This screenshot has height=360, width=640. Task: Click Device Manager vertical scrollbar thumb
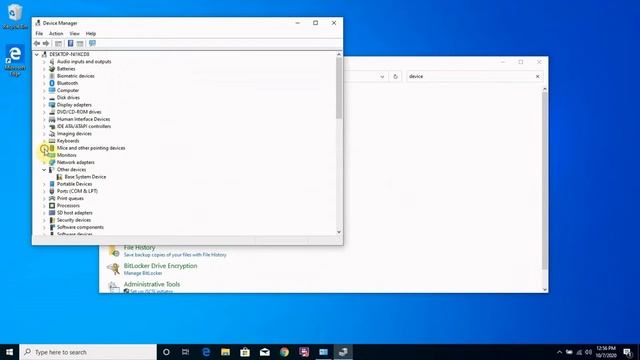339,88
